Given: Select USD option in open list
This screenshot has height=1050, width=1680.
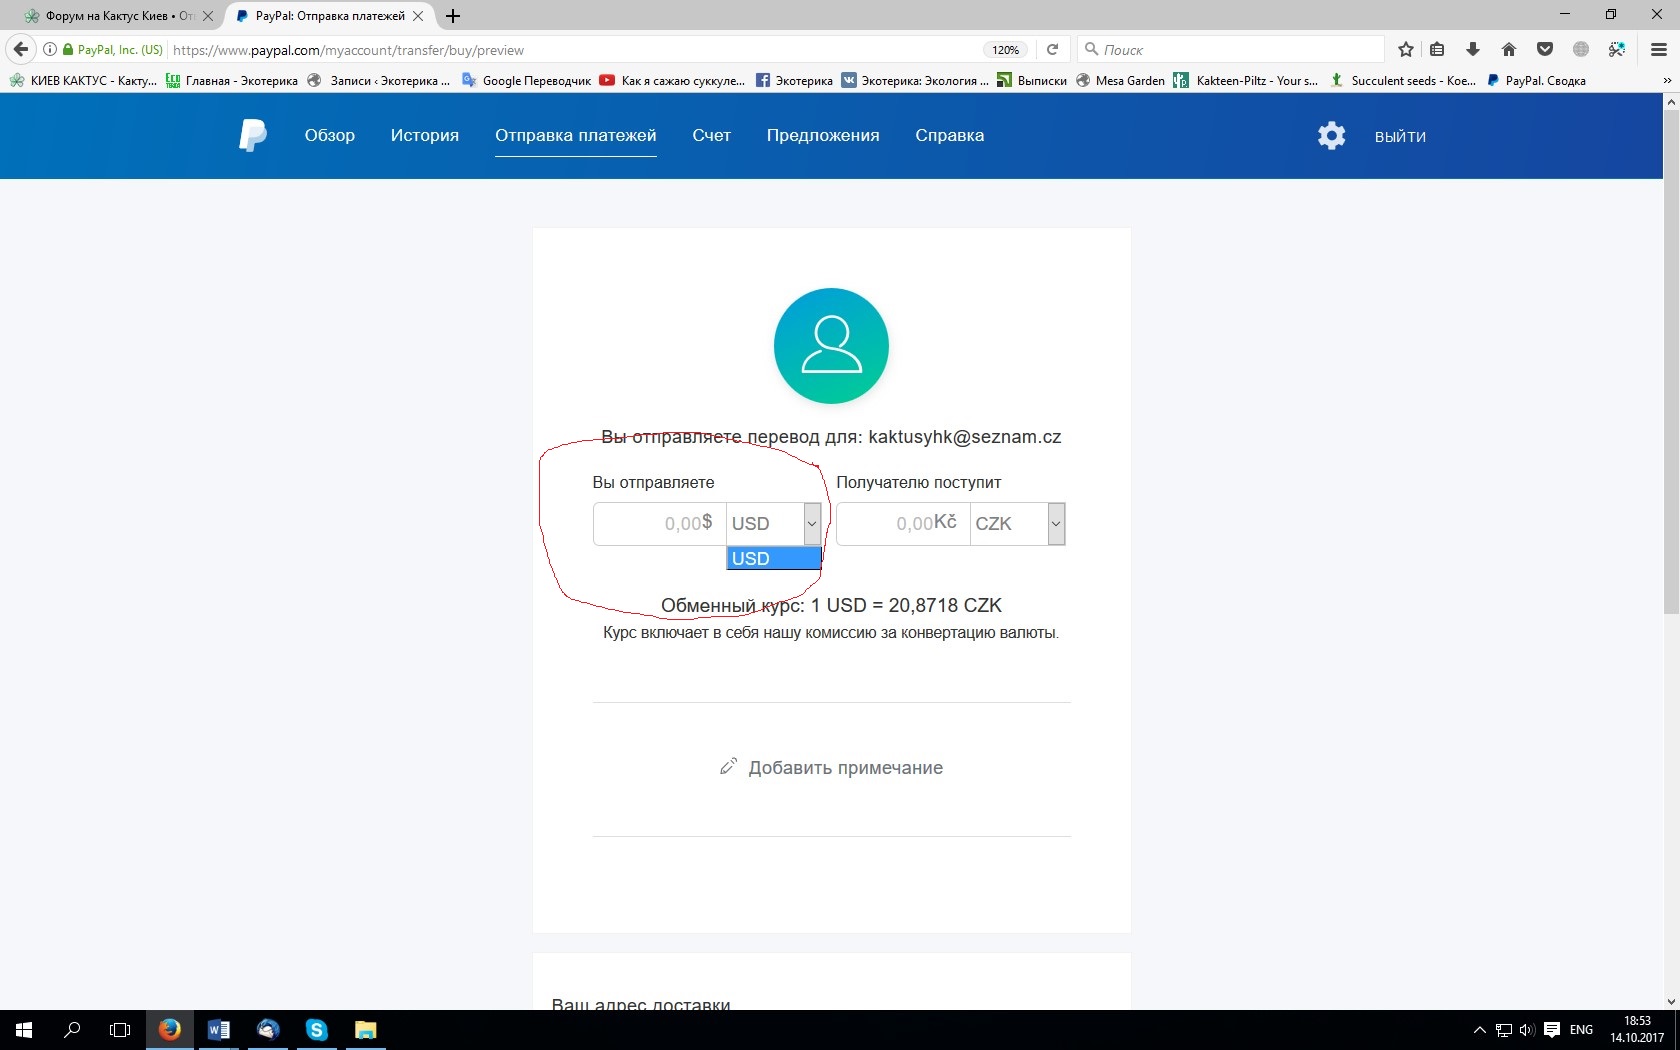Looking at the screenshot, I should (774, 558).
